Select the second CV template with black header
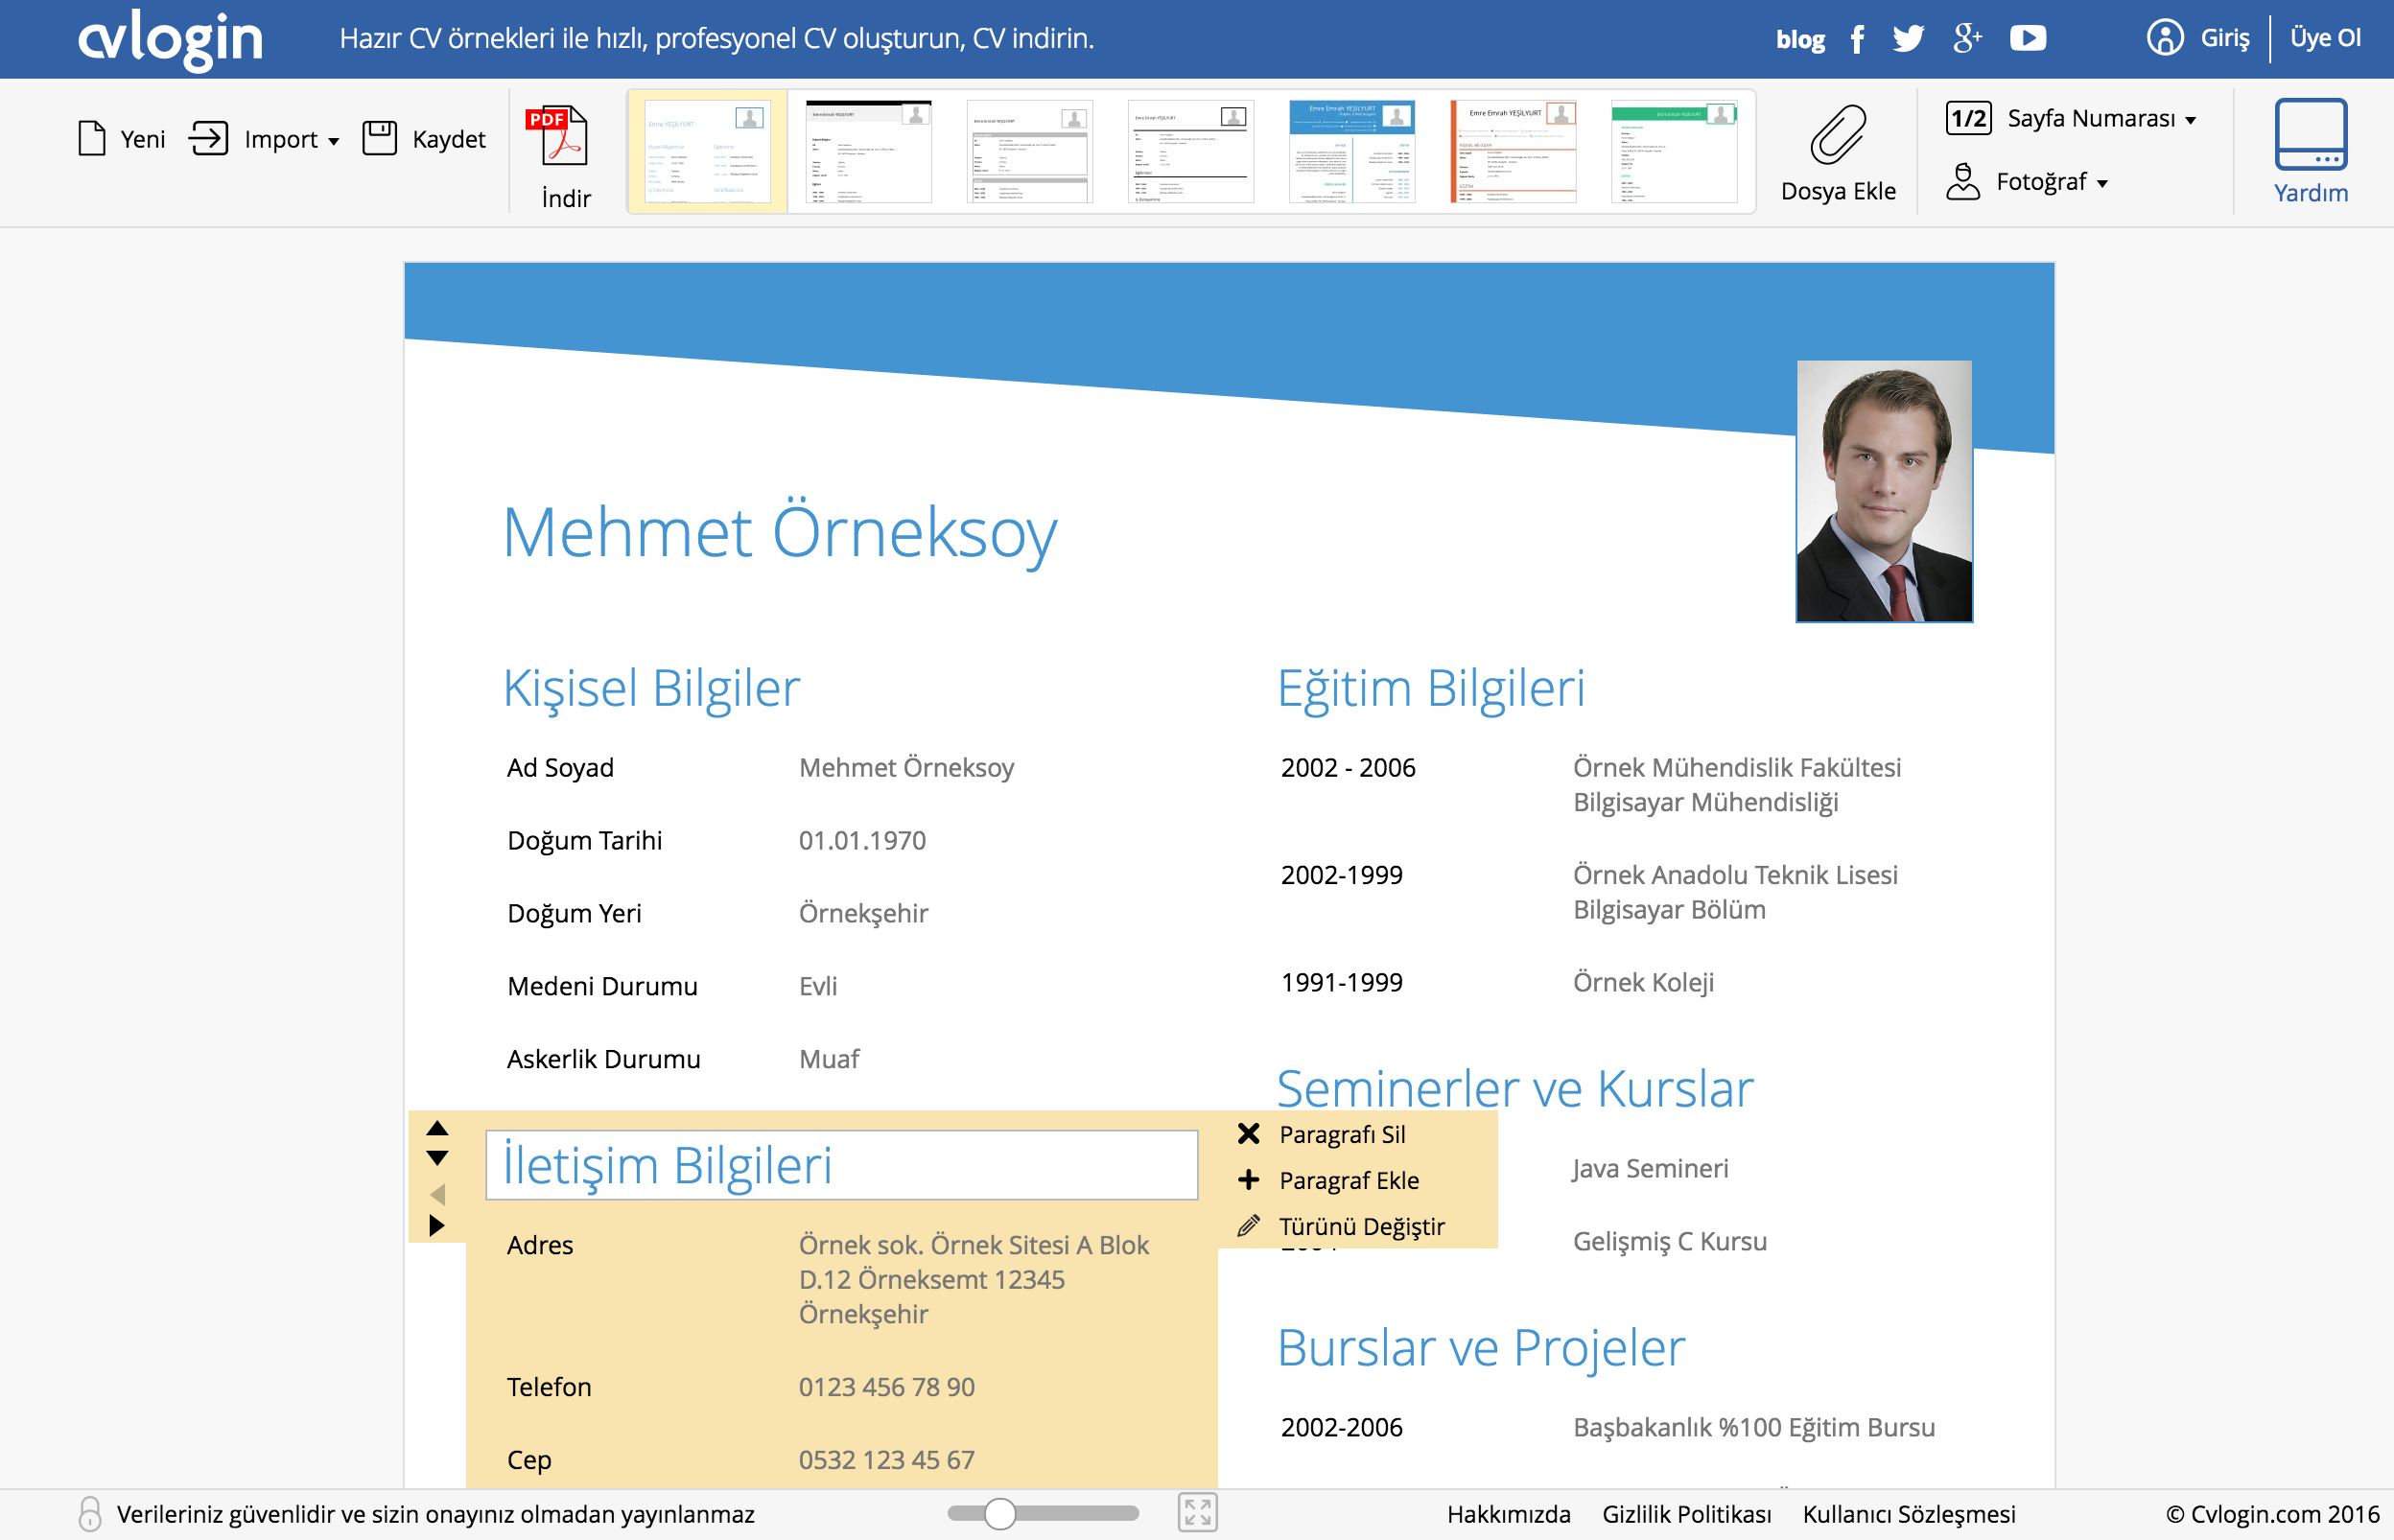The image size is (2394, 1540). pos(868,151)
